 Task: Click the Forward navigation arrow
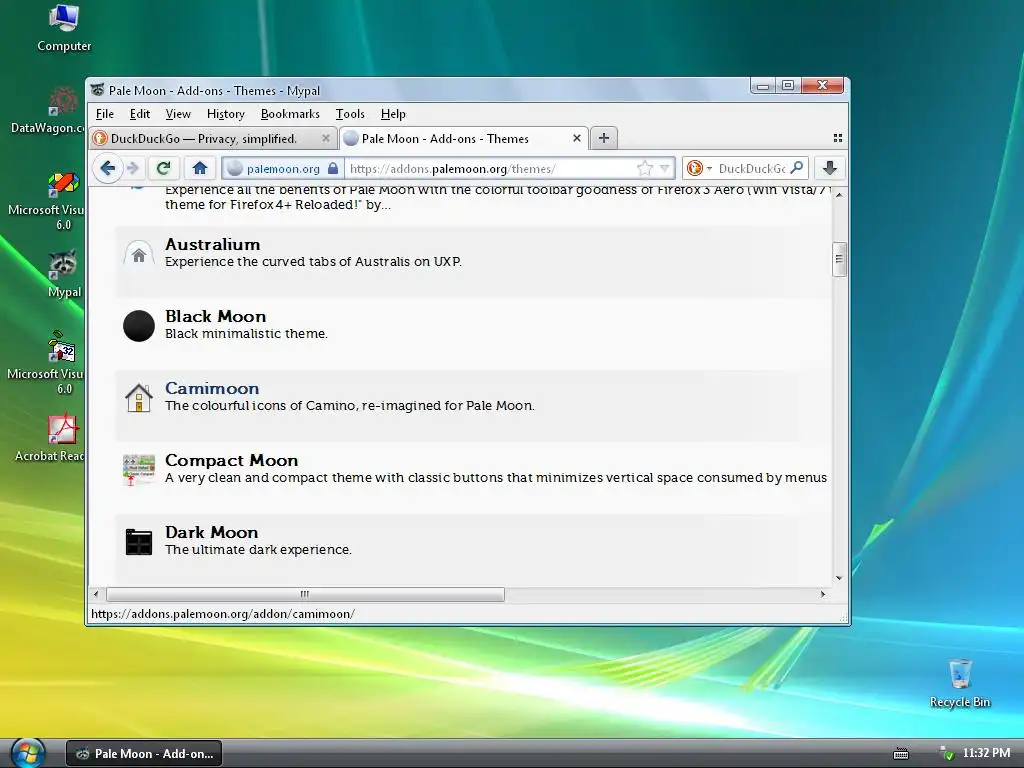coord(133,168)
